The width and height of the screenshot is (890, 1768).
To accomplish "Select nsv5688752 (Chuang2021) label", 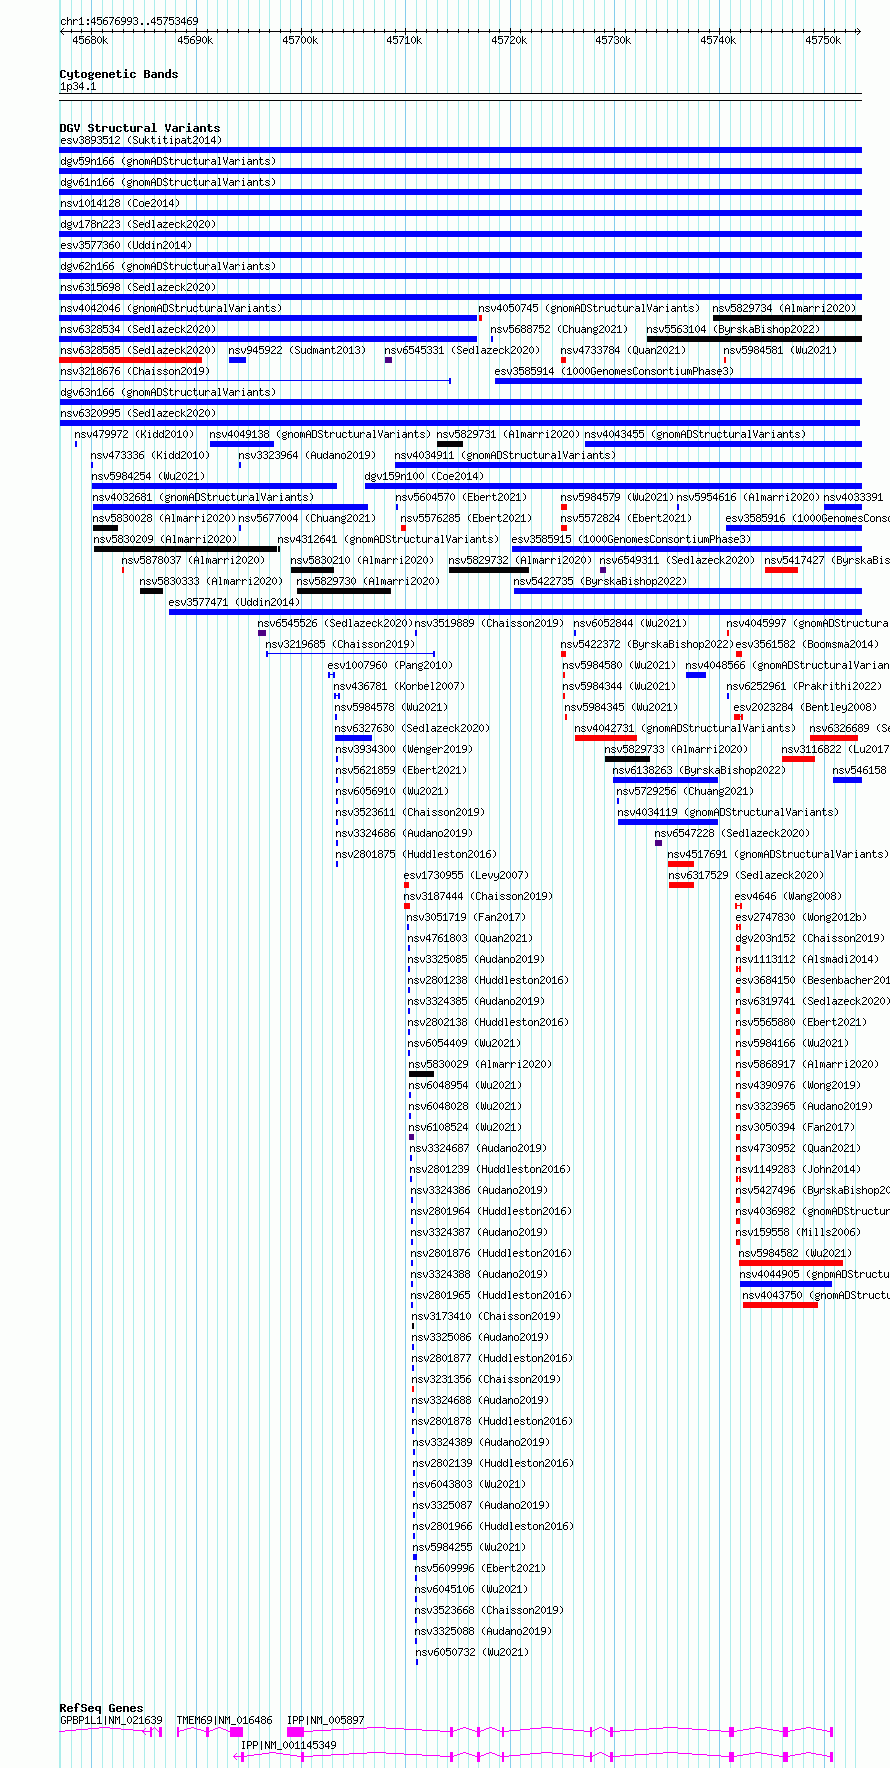I will pyautogui.click(x=559, y=329).
